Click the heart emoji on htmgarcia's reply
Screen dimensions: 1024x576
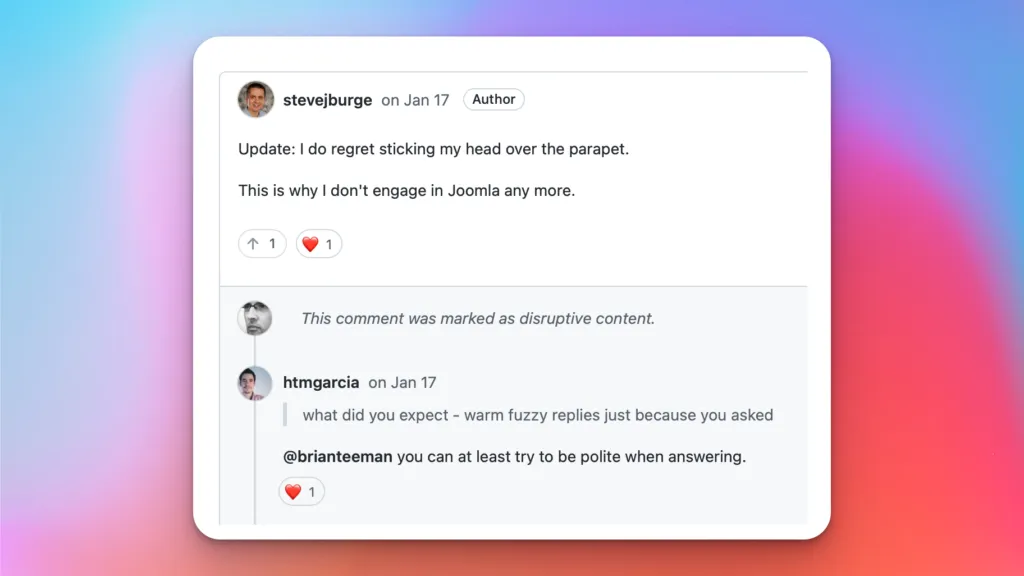pos(292,491)
